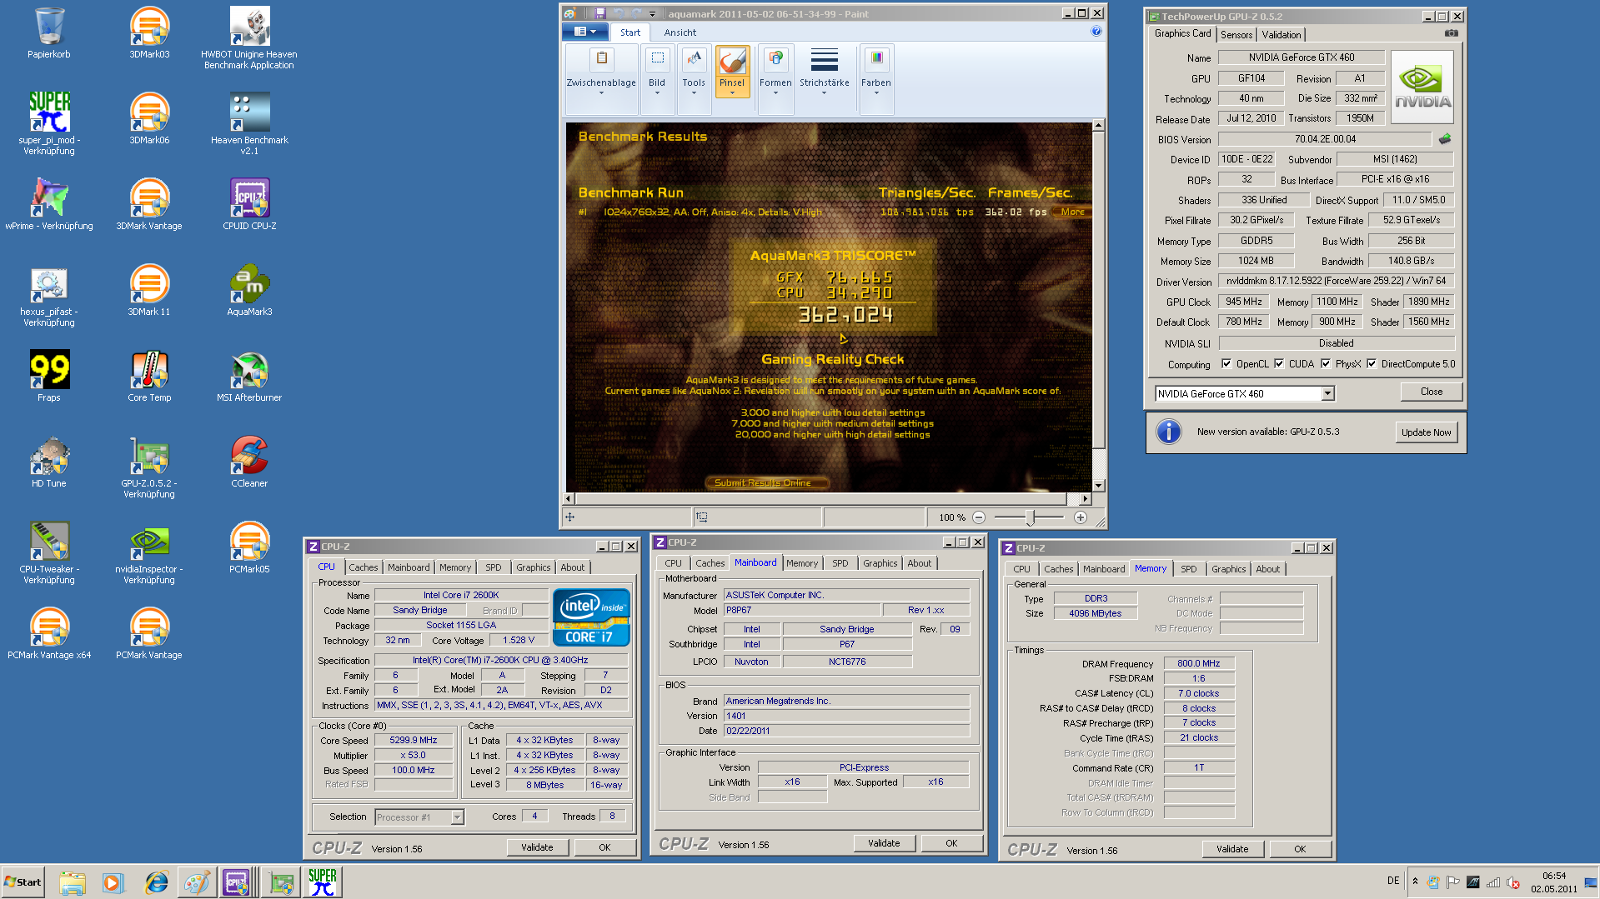Screen dimensions: 1600x899
Task: Open Validation tab in GPU-Z
Action: tap(1281, 34)
